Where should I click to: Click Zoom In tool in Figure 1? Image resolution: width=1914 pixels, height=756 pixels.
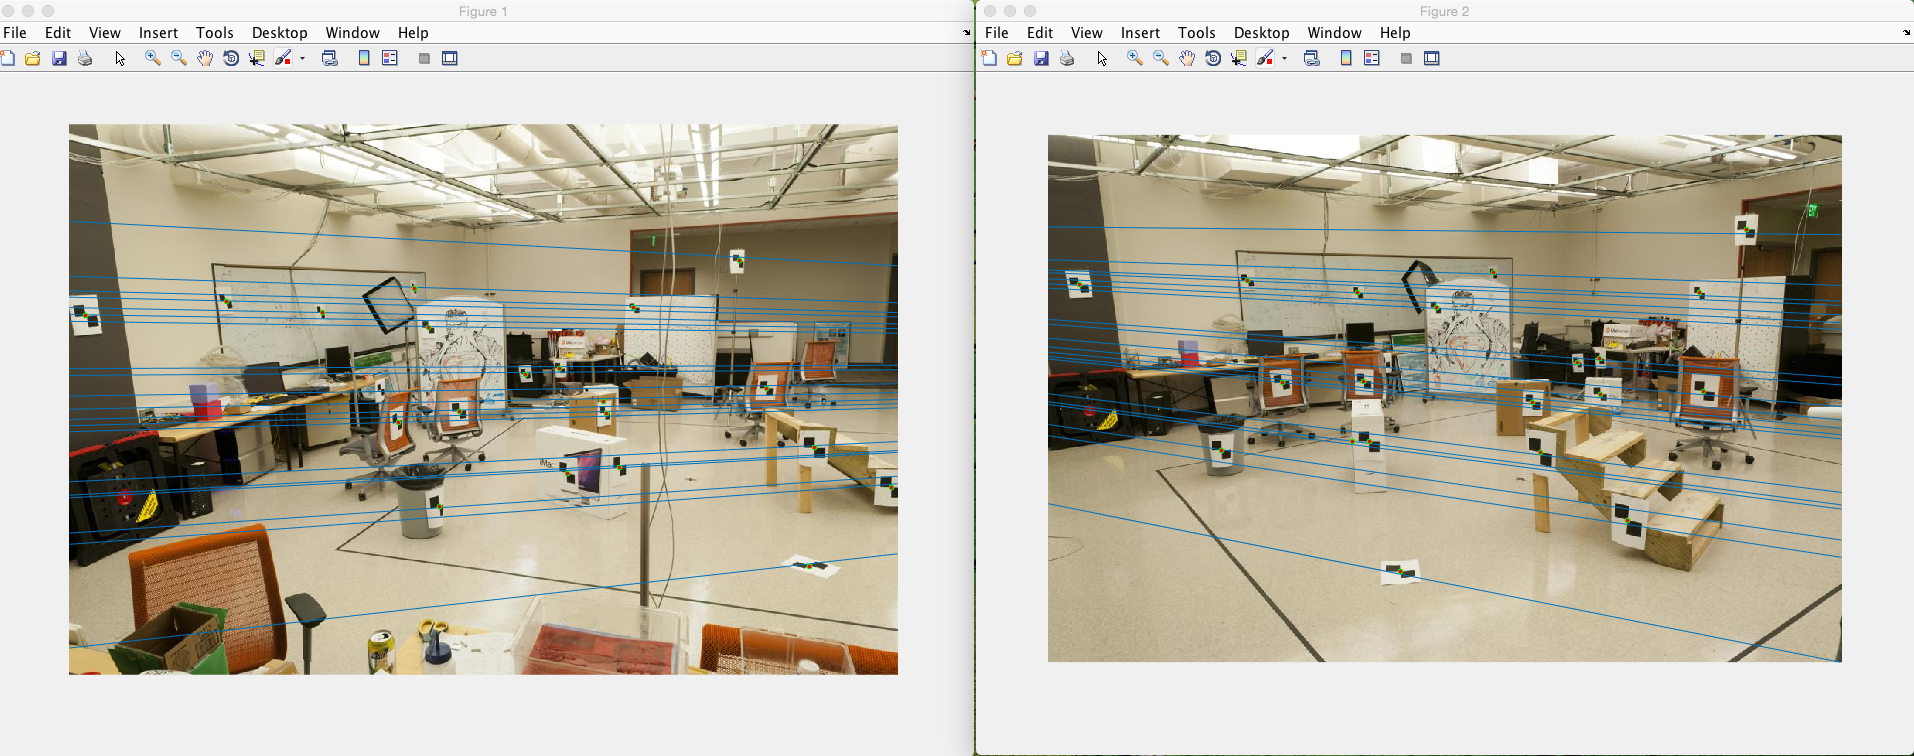pos(153,58)
